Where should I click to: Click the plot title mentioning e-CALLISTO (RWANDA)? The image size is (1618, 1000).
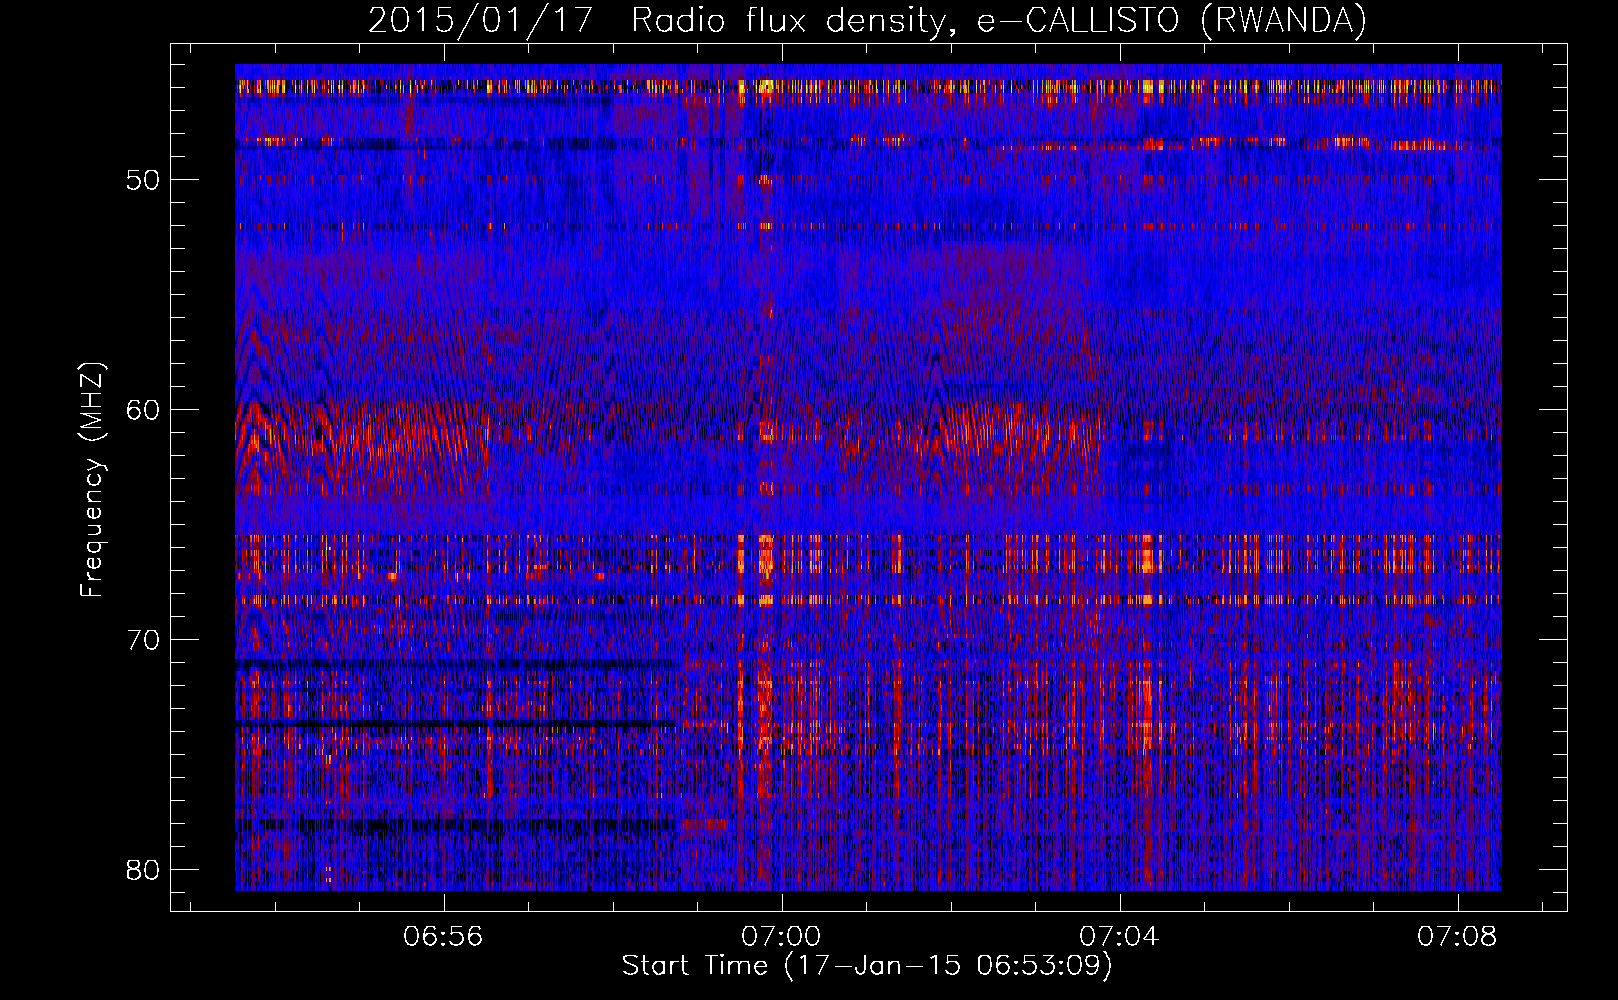pyautogui.click(x=867, y=20)
